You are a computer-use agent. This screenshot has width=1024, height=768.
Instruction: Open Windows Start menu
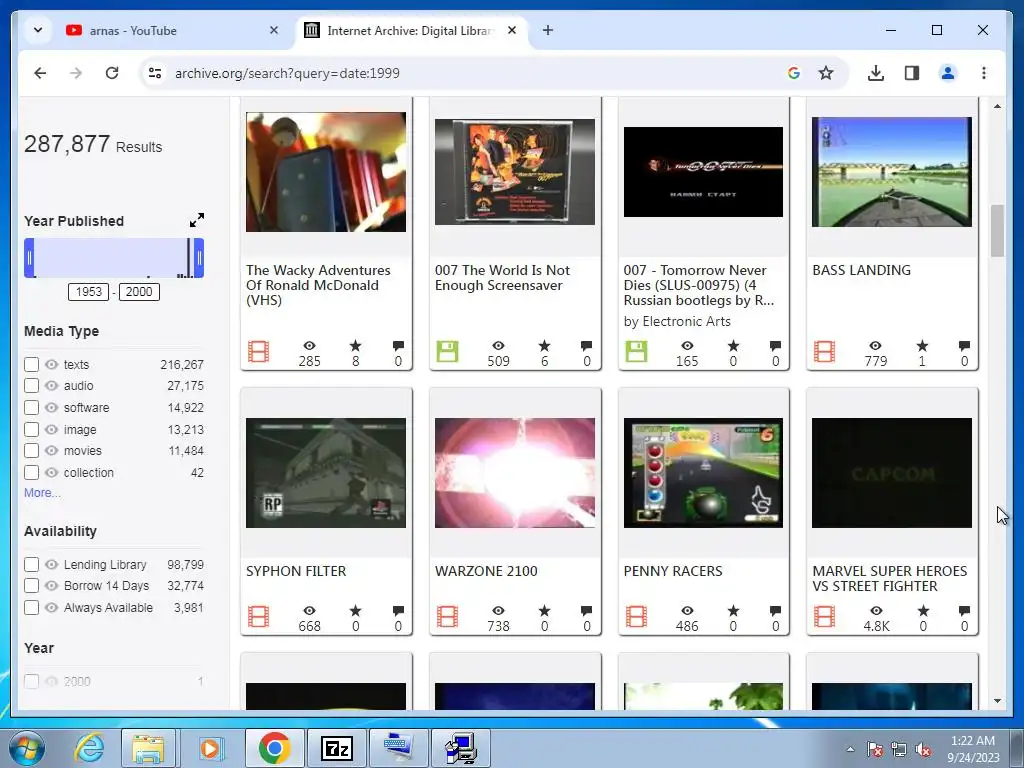(x=27, y=748)
